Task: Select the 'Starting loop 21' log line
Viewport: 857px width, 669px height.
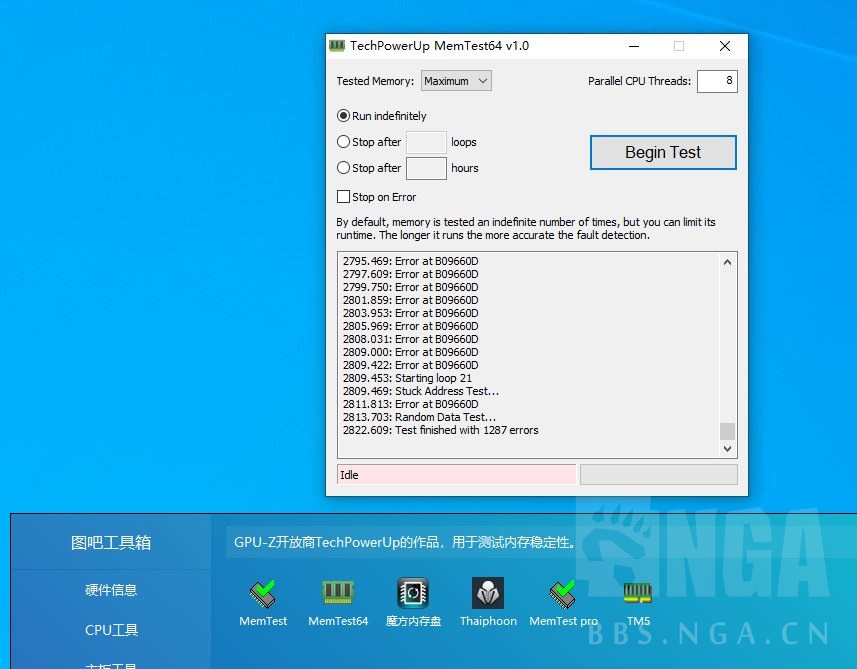Action: pos(407,378)
